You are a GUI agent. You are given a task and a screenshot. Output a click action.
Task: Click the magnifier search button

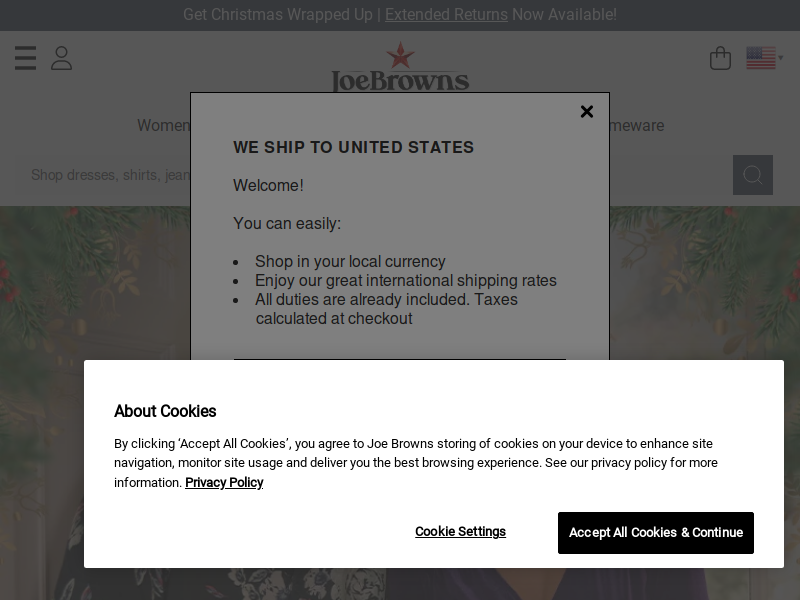[x=753, y=175]
